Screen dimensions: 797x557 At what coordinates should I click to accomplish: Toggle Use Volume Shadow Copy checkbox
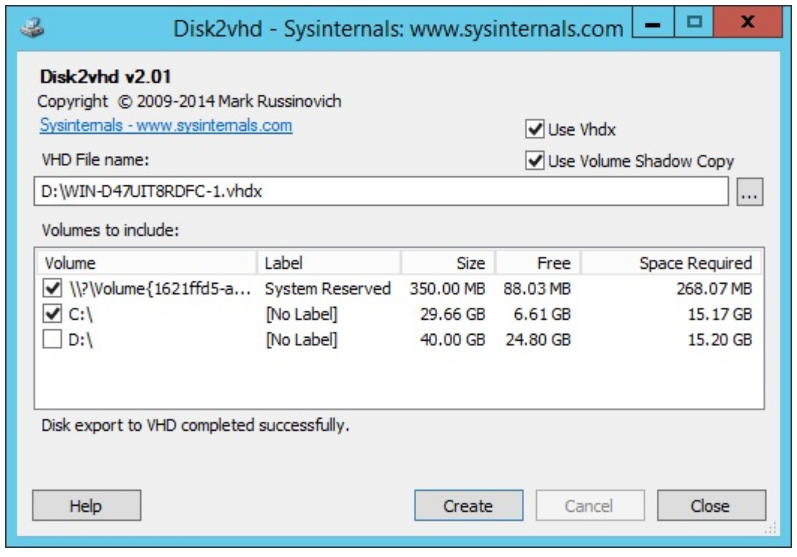pos(534,161)
